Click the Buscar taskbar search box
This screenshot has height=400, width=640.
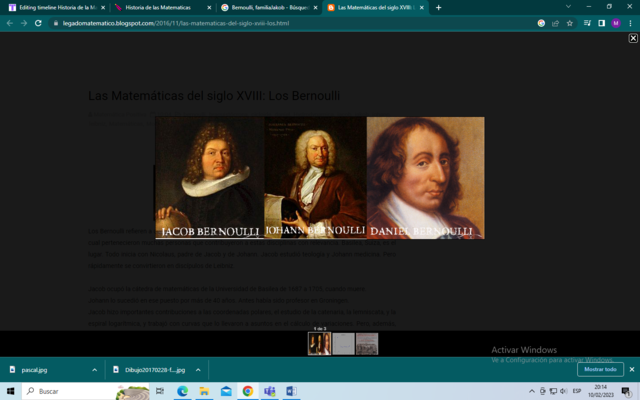[85, 391]
